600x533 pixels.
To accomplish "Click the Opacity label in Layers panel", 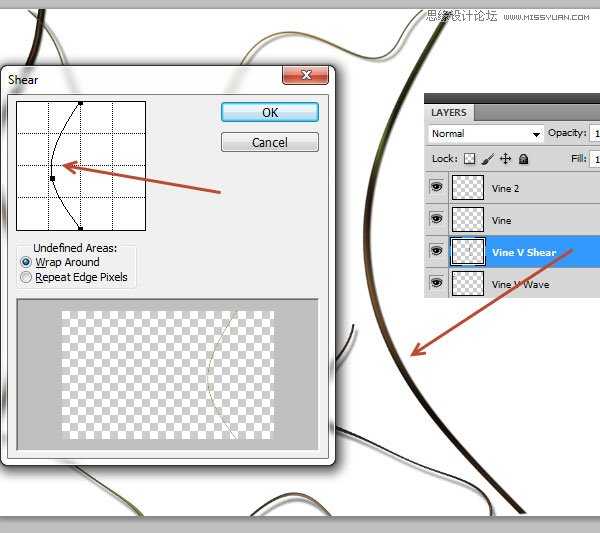I will [567, 133].
